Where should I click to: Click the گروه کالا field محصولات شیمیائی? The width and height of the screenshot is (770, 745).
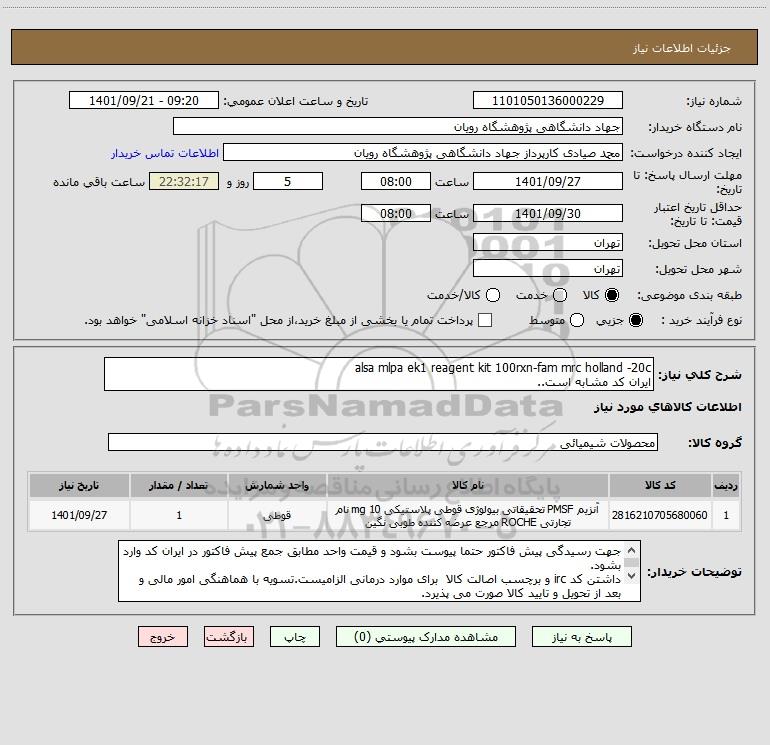pyautogui.click(x=383, y=442)
